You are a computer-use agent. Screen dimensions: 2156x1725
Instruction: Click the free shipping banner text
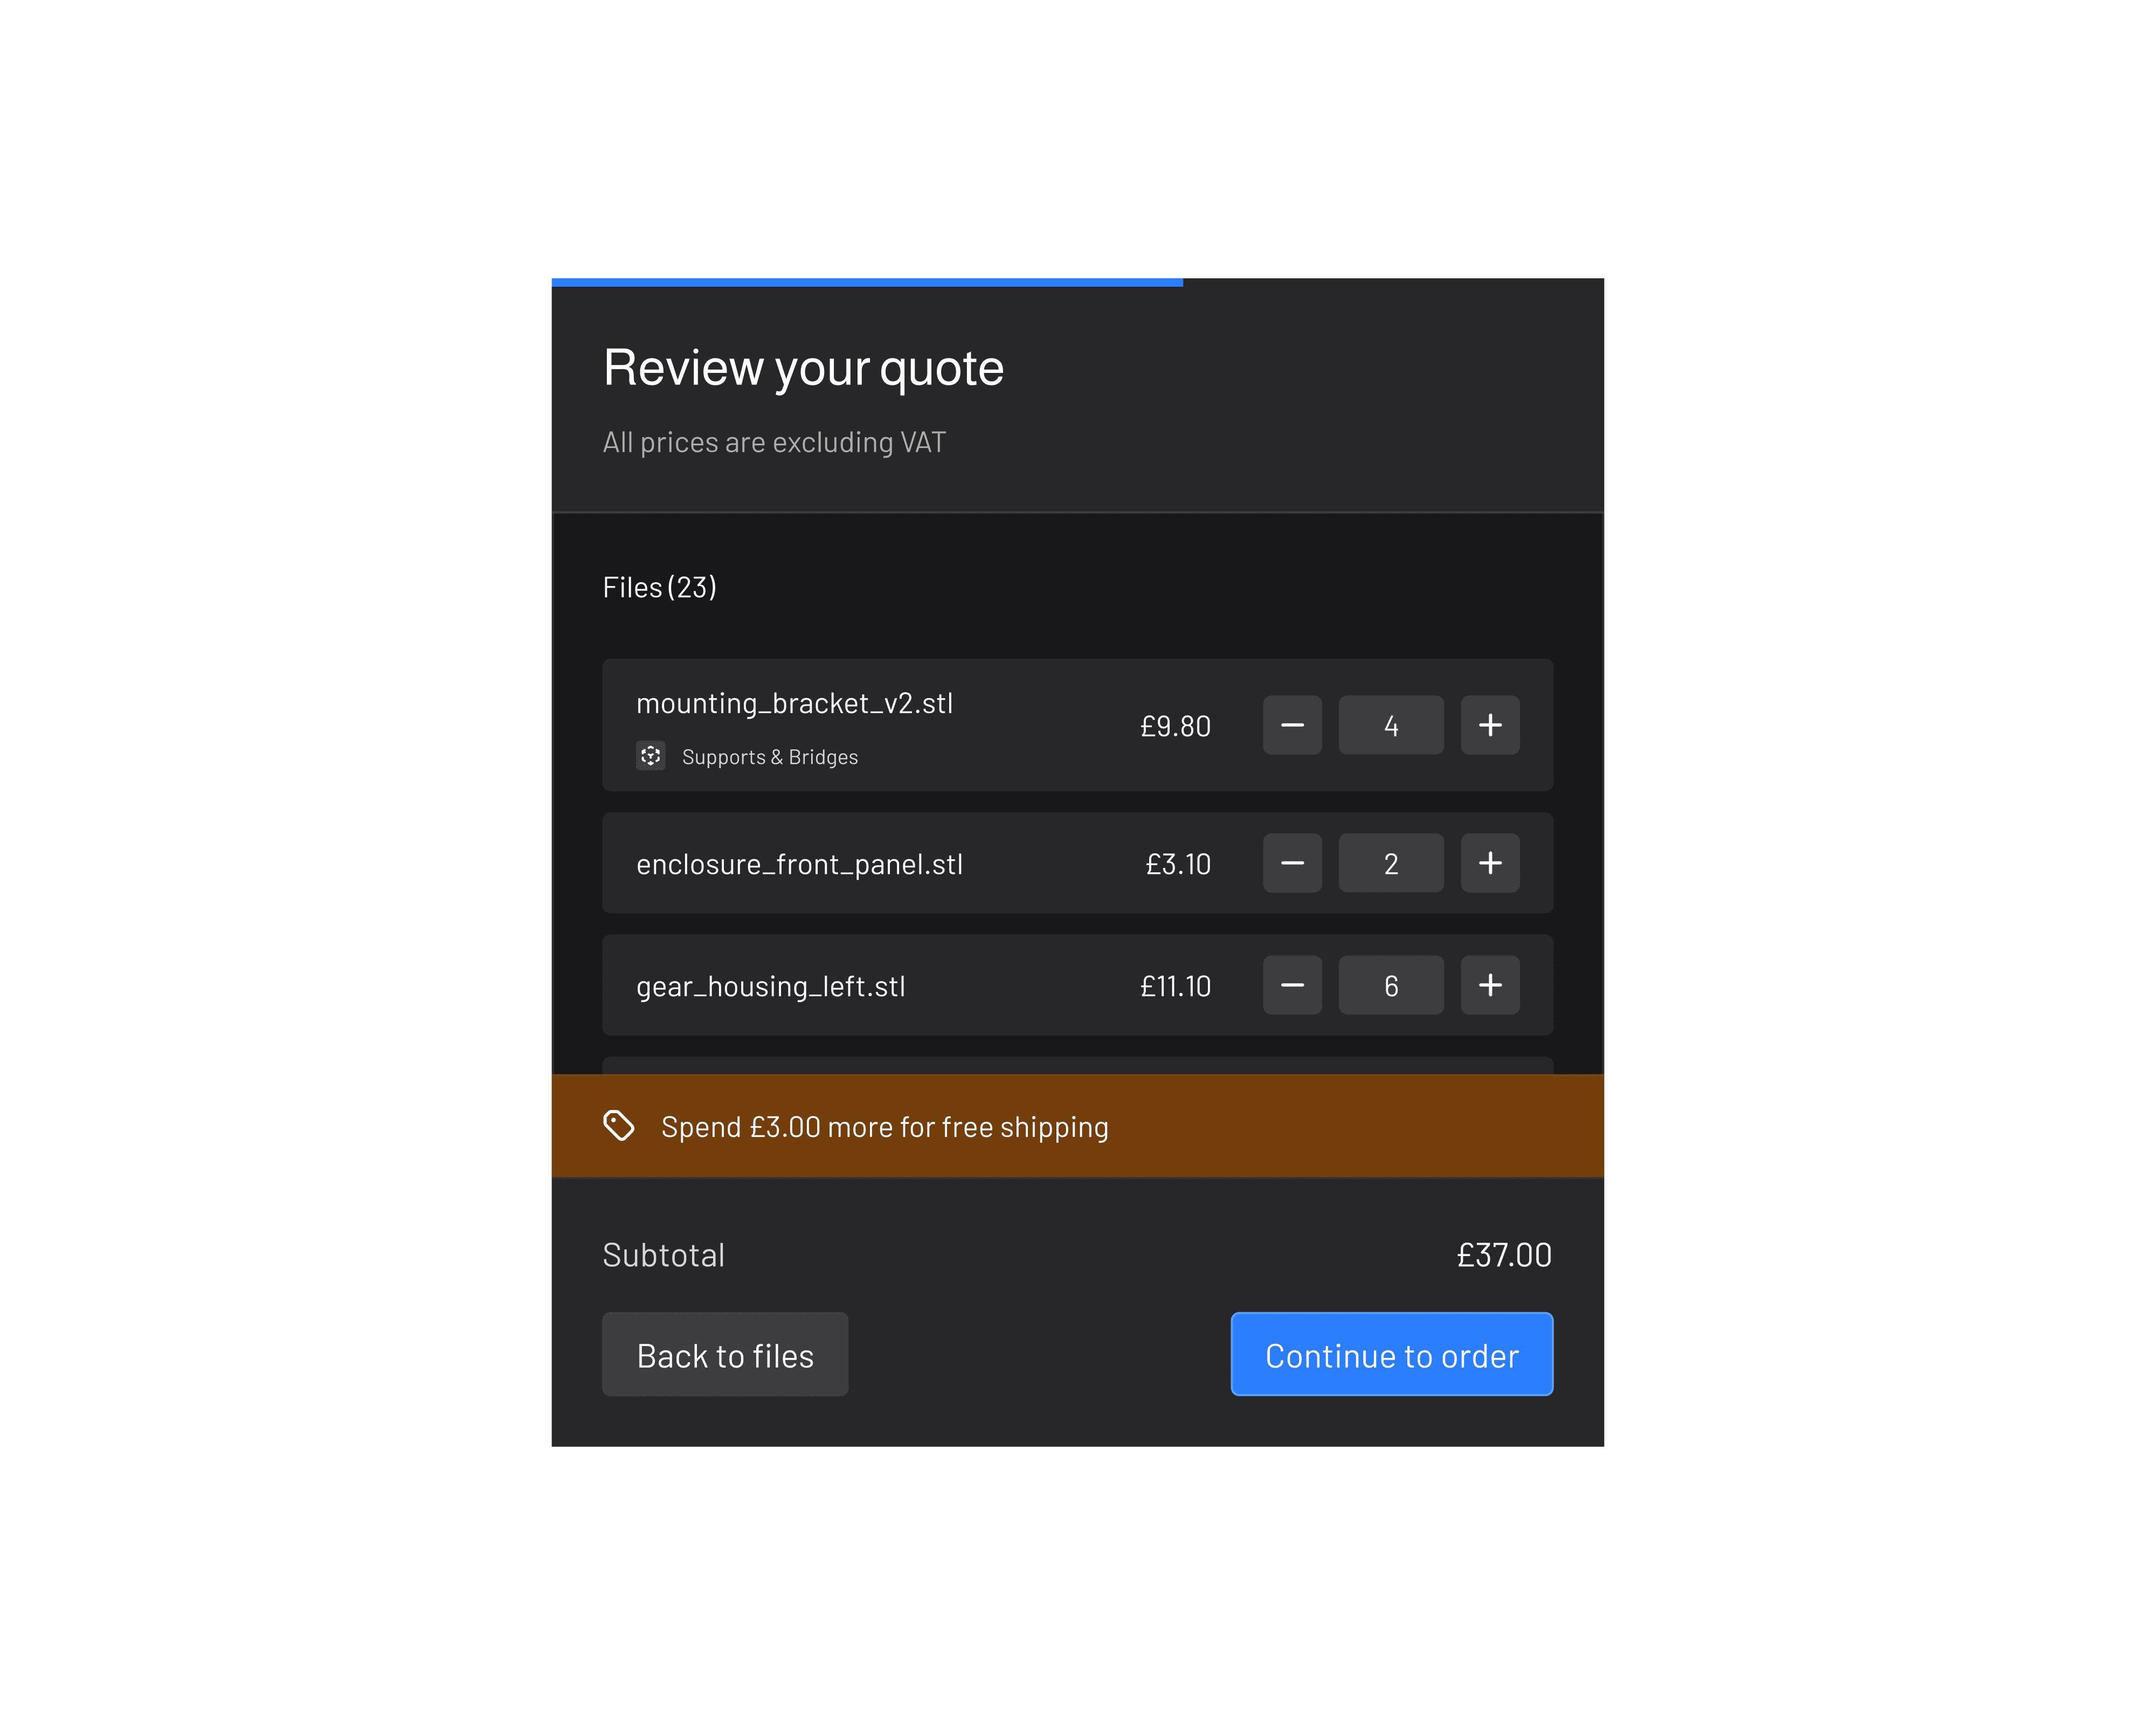click(884, 1127)
